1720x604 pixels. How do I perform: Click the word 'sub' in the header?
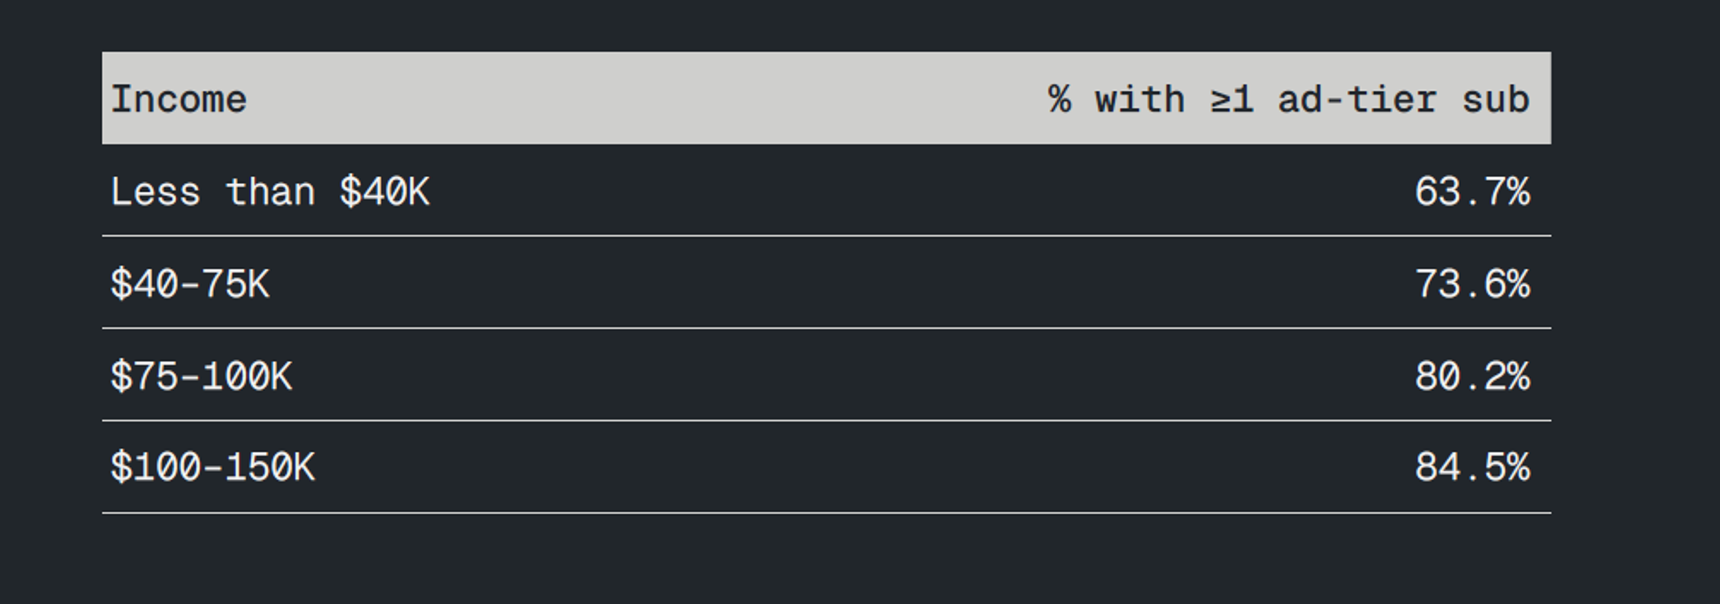tap(1496, 99)
